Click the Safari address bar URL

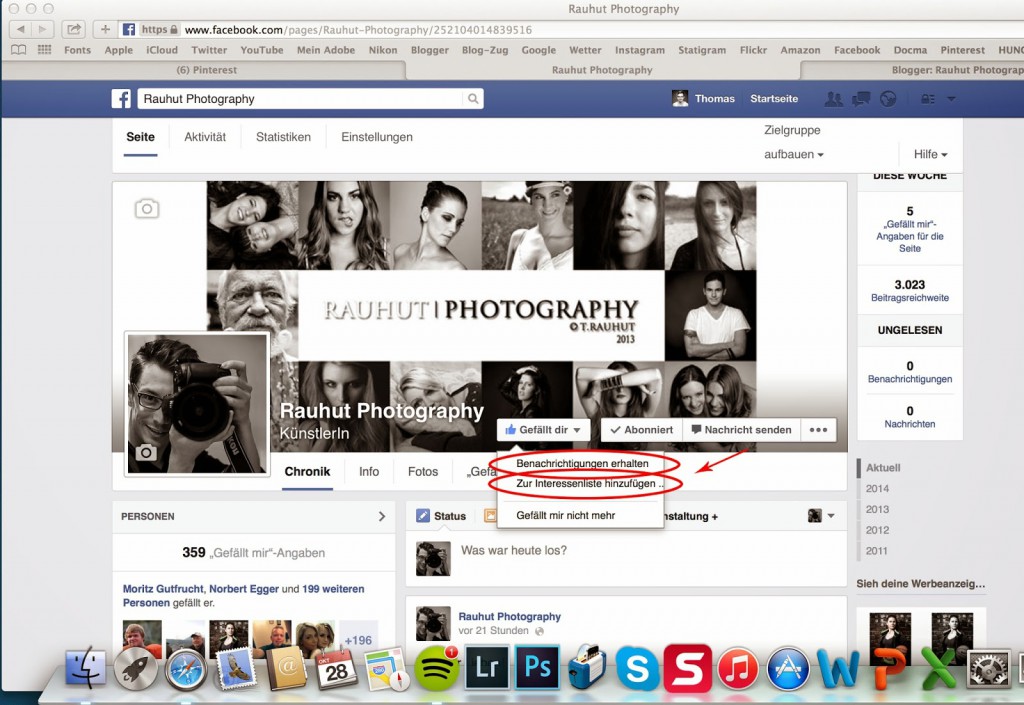click(358, 29)
